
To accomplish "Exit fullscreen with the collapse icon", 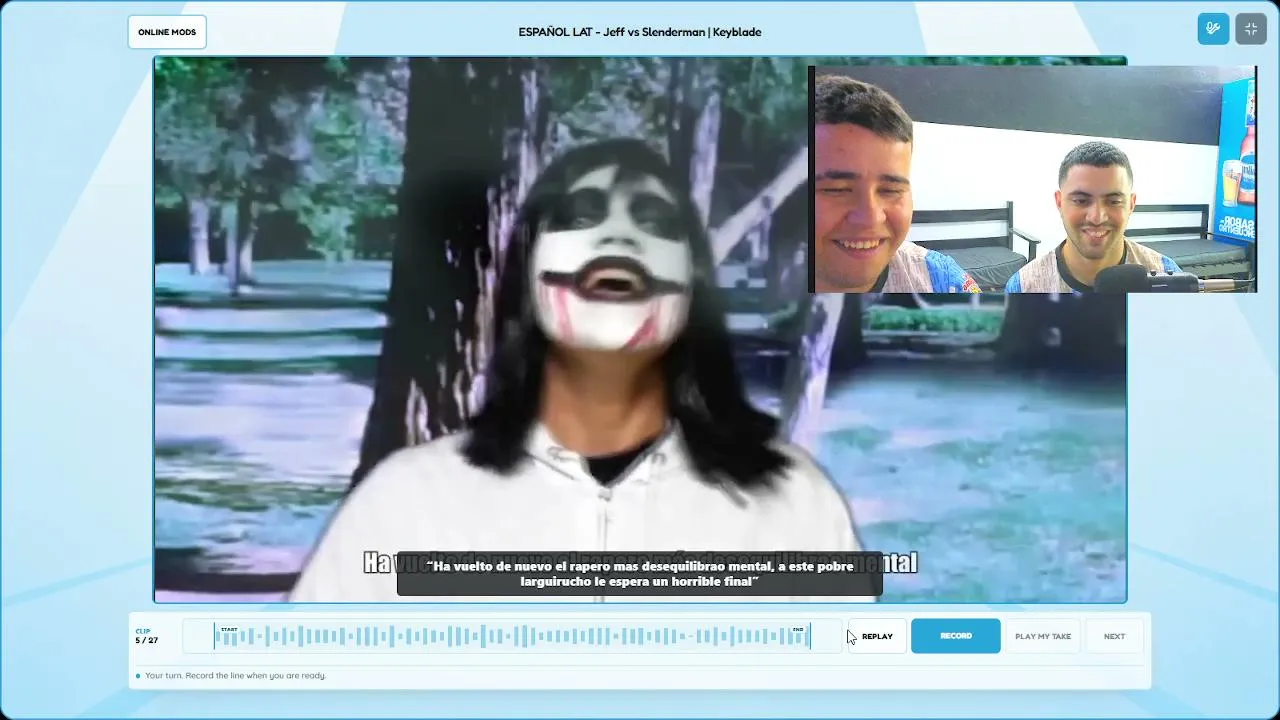I will (1251, 29).
